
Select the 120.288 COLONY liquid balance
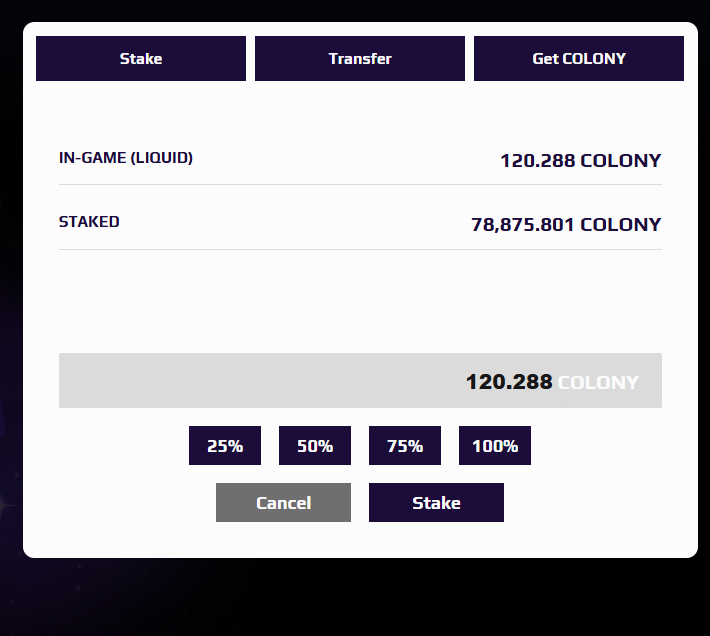tap(580, 160)
